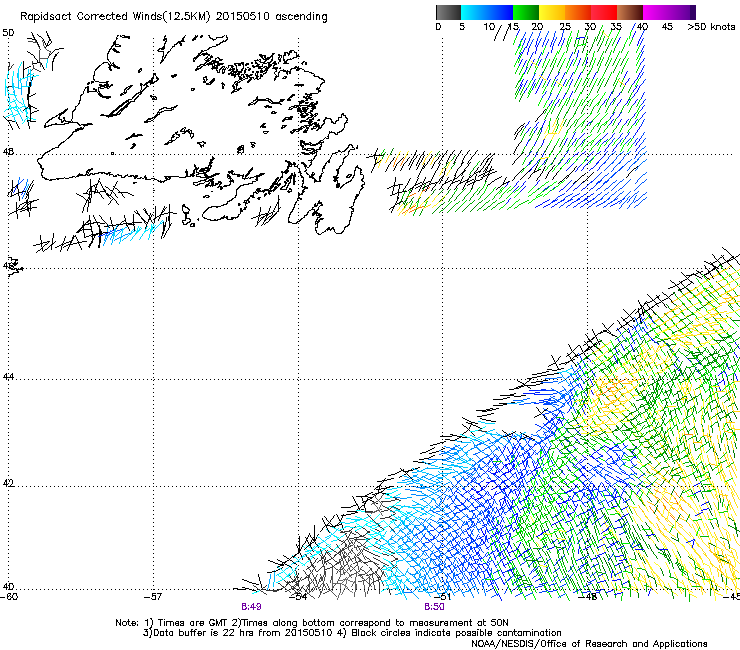The height and width of the screenshot is (650, 740).
Task: Click the '35' label under the color legend
Action: (616, 26)
